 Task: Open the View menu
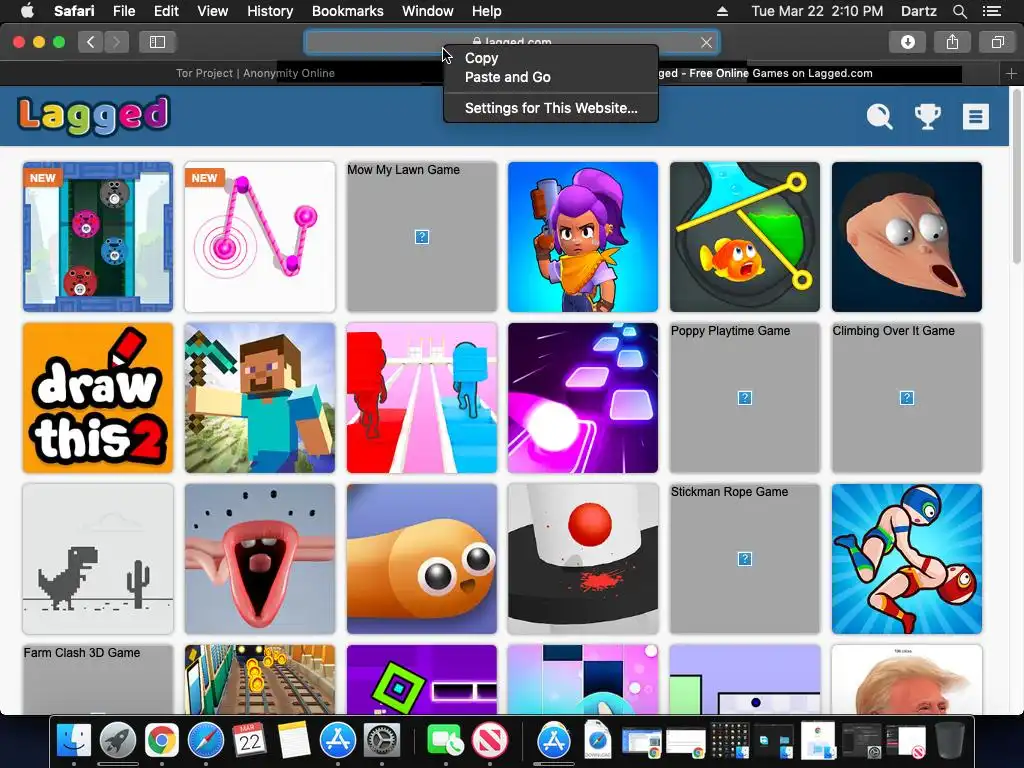coord(212,11)
